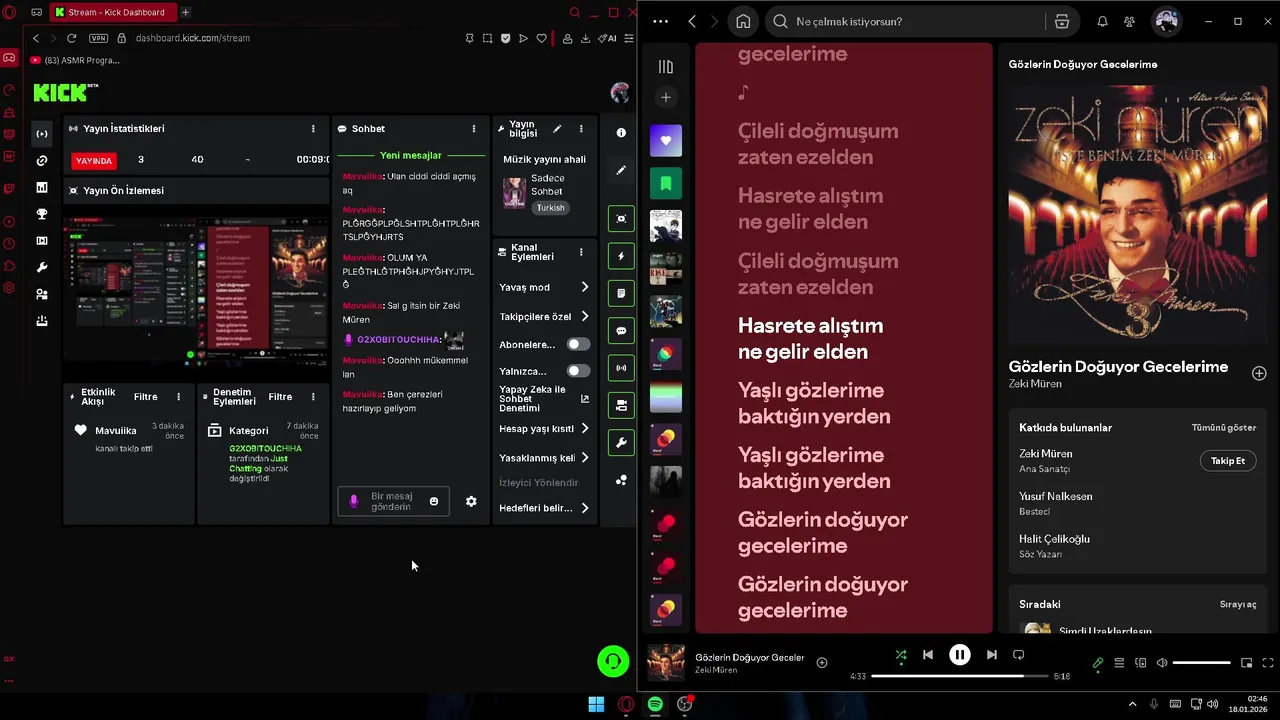Open the Kick profile avatar menu
Screen dimensions: 1280x720
[x=620, y=92]
